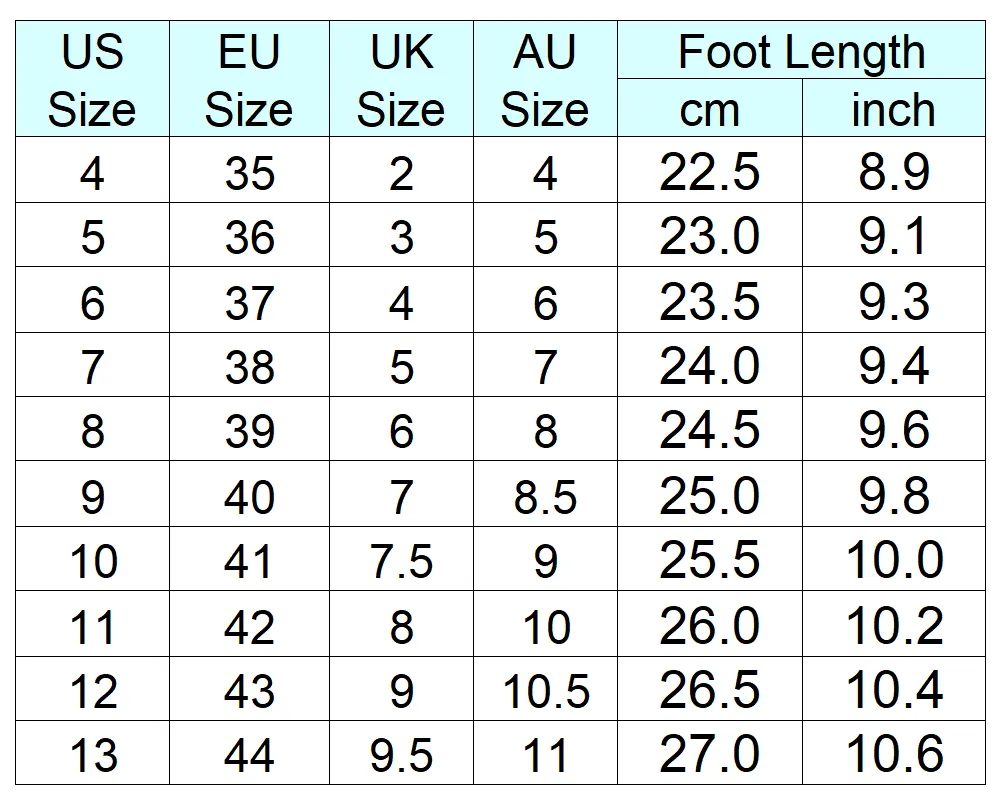1002x798 pixels.
Task: Click the 22.5 cm foot length cell
Action: [x=710, y=171]
